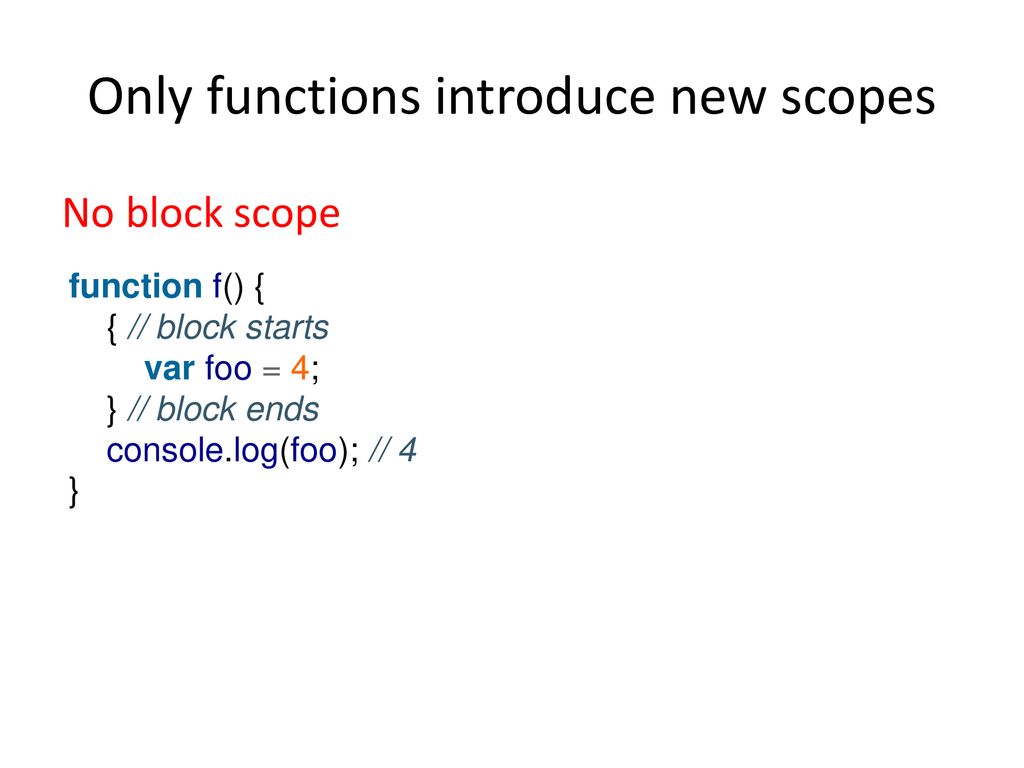This screenshot has height=768, width=1024.
Task: Click the '// block ends' comment
Action: pos(223,409)
